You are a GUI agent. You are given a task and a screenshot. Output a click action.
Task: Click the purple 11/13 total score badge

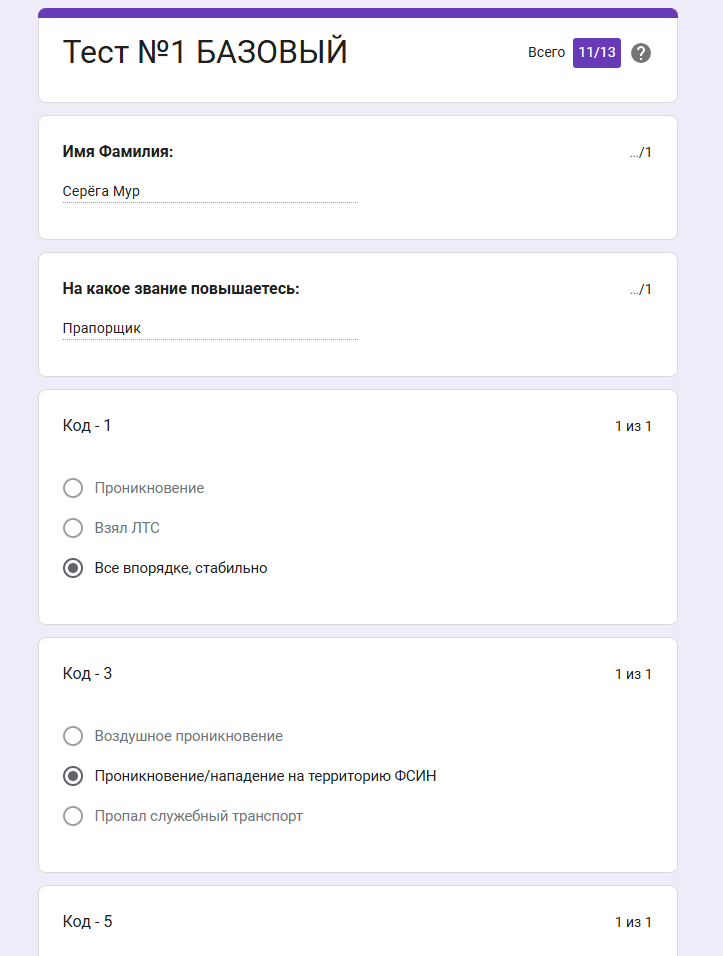coord(597,52)
